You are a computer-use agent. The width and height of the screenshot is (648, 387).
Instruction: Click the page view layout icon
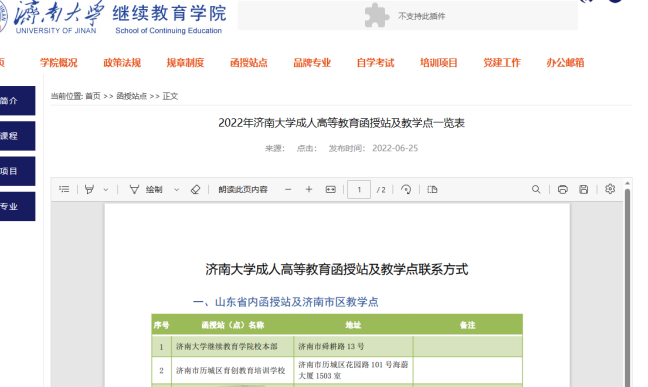click(432, 189)
